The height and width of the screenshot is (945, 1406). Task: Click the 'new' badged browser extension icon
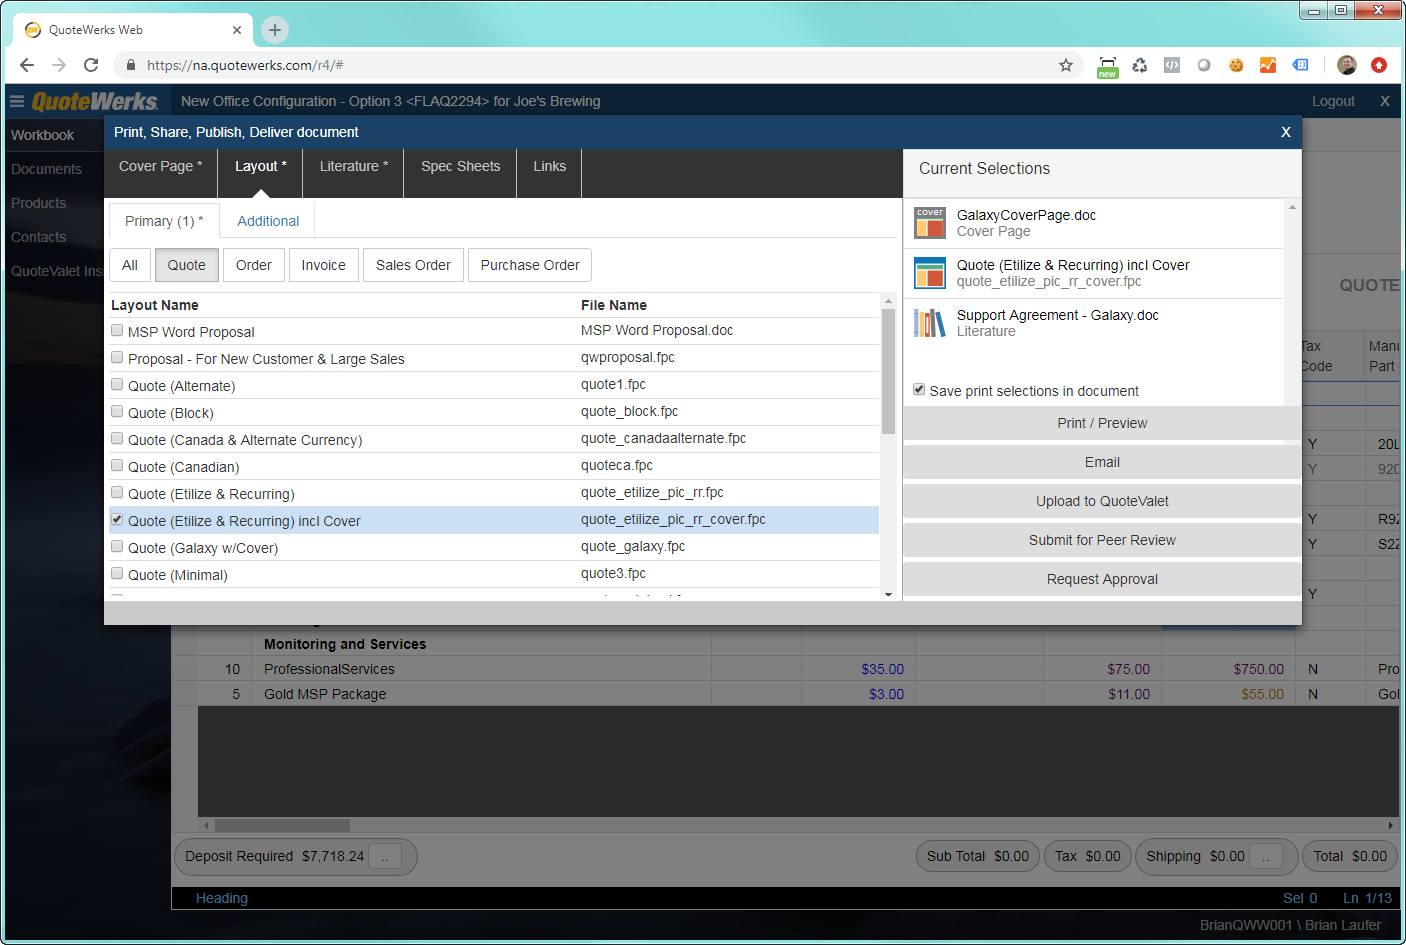point(1108,66)
